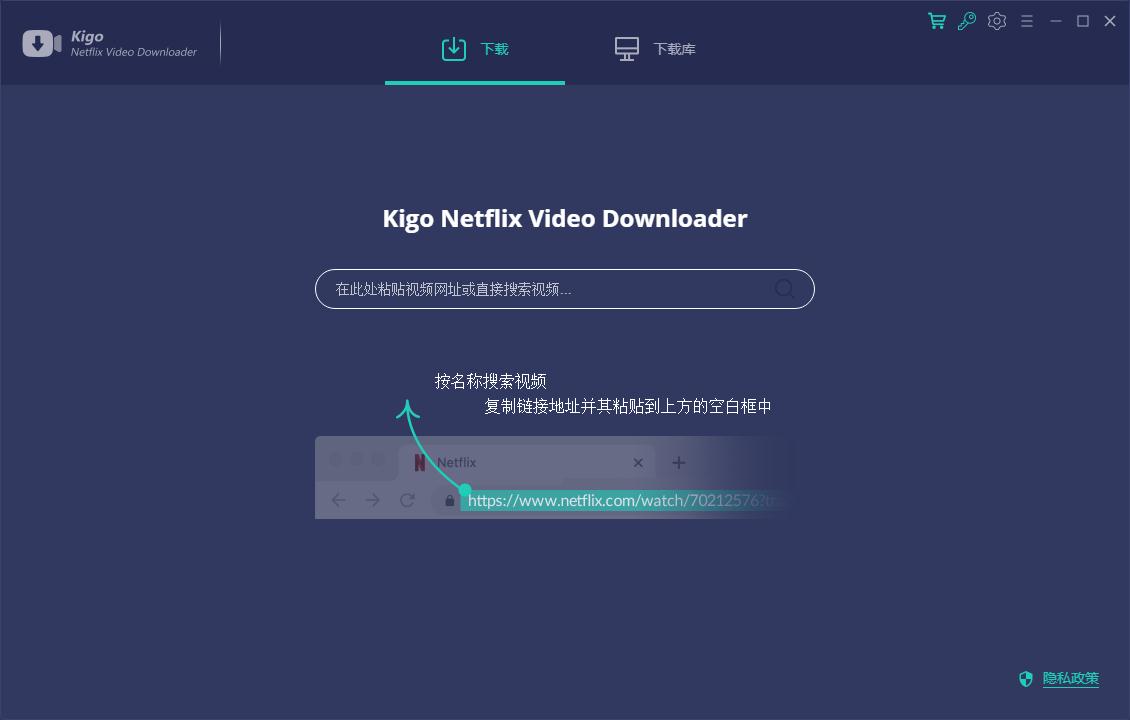The image size is (1130, 720).
Task: Click the key icon to register license
Action: pyautogui.click(x=966, y=20)
